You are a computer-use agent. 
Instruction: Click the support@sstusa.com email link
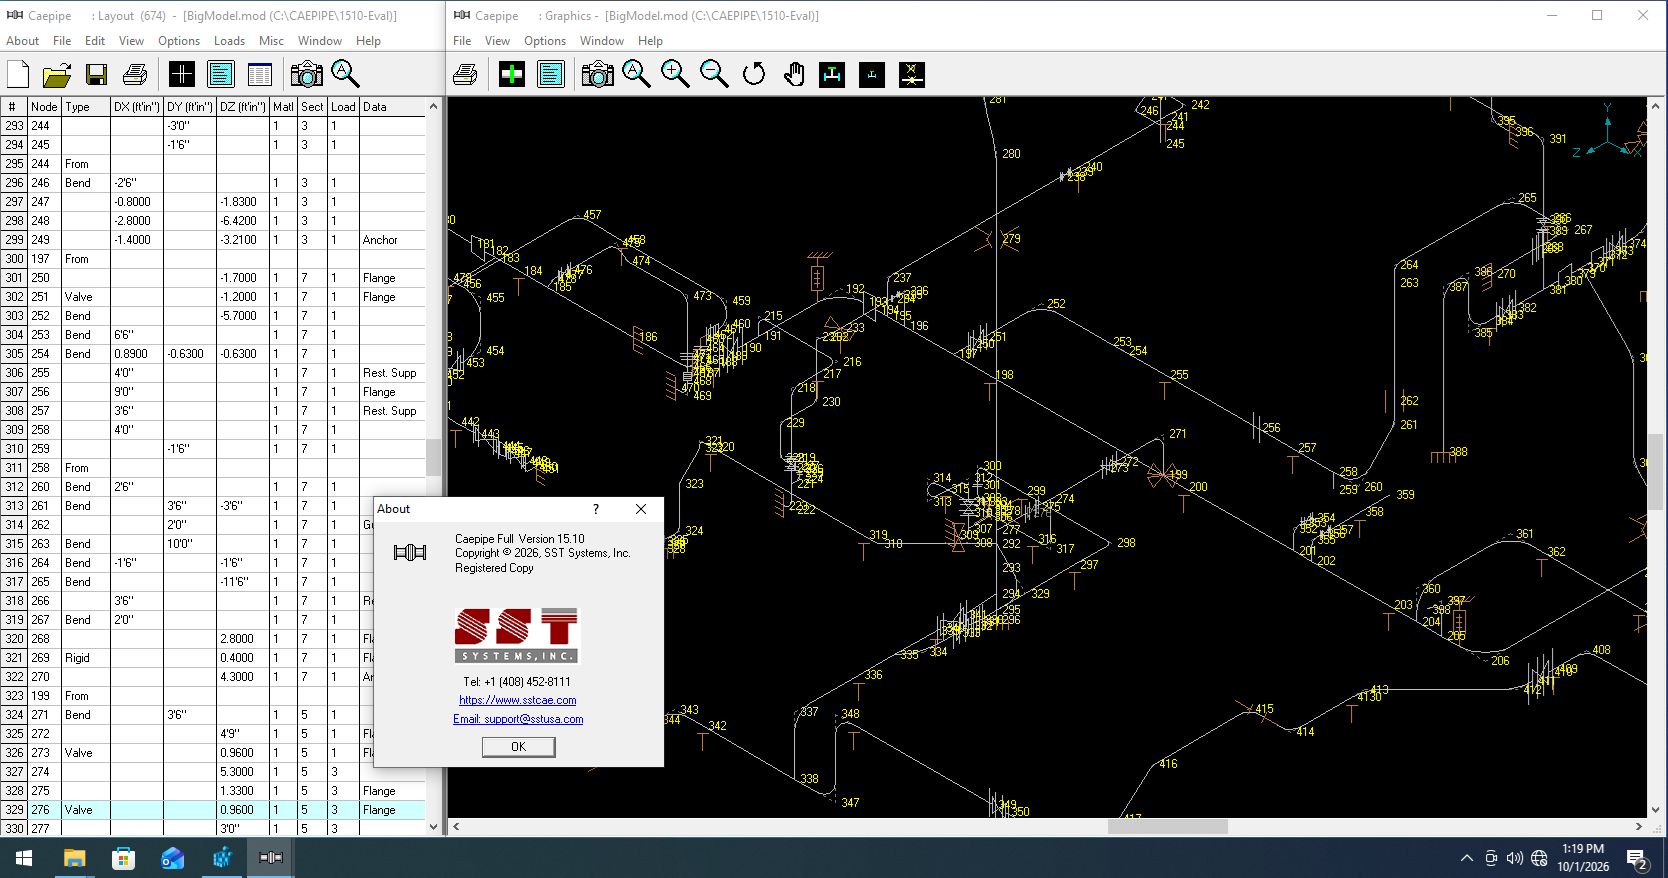[518, 719]
